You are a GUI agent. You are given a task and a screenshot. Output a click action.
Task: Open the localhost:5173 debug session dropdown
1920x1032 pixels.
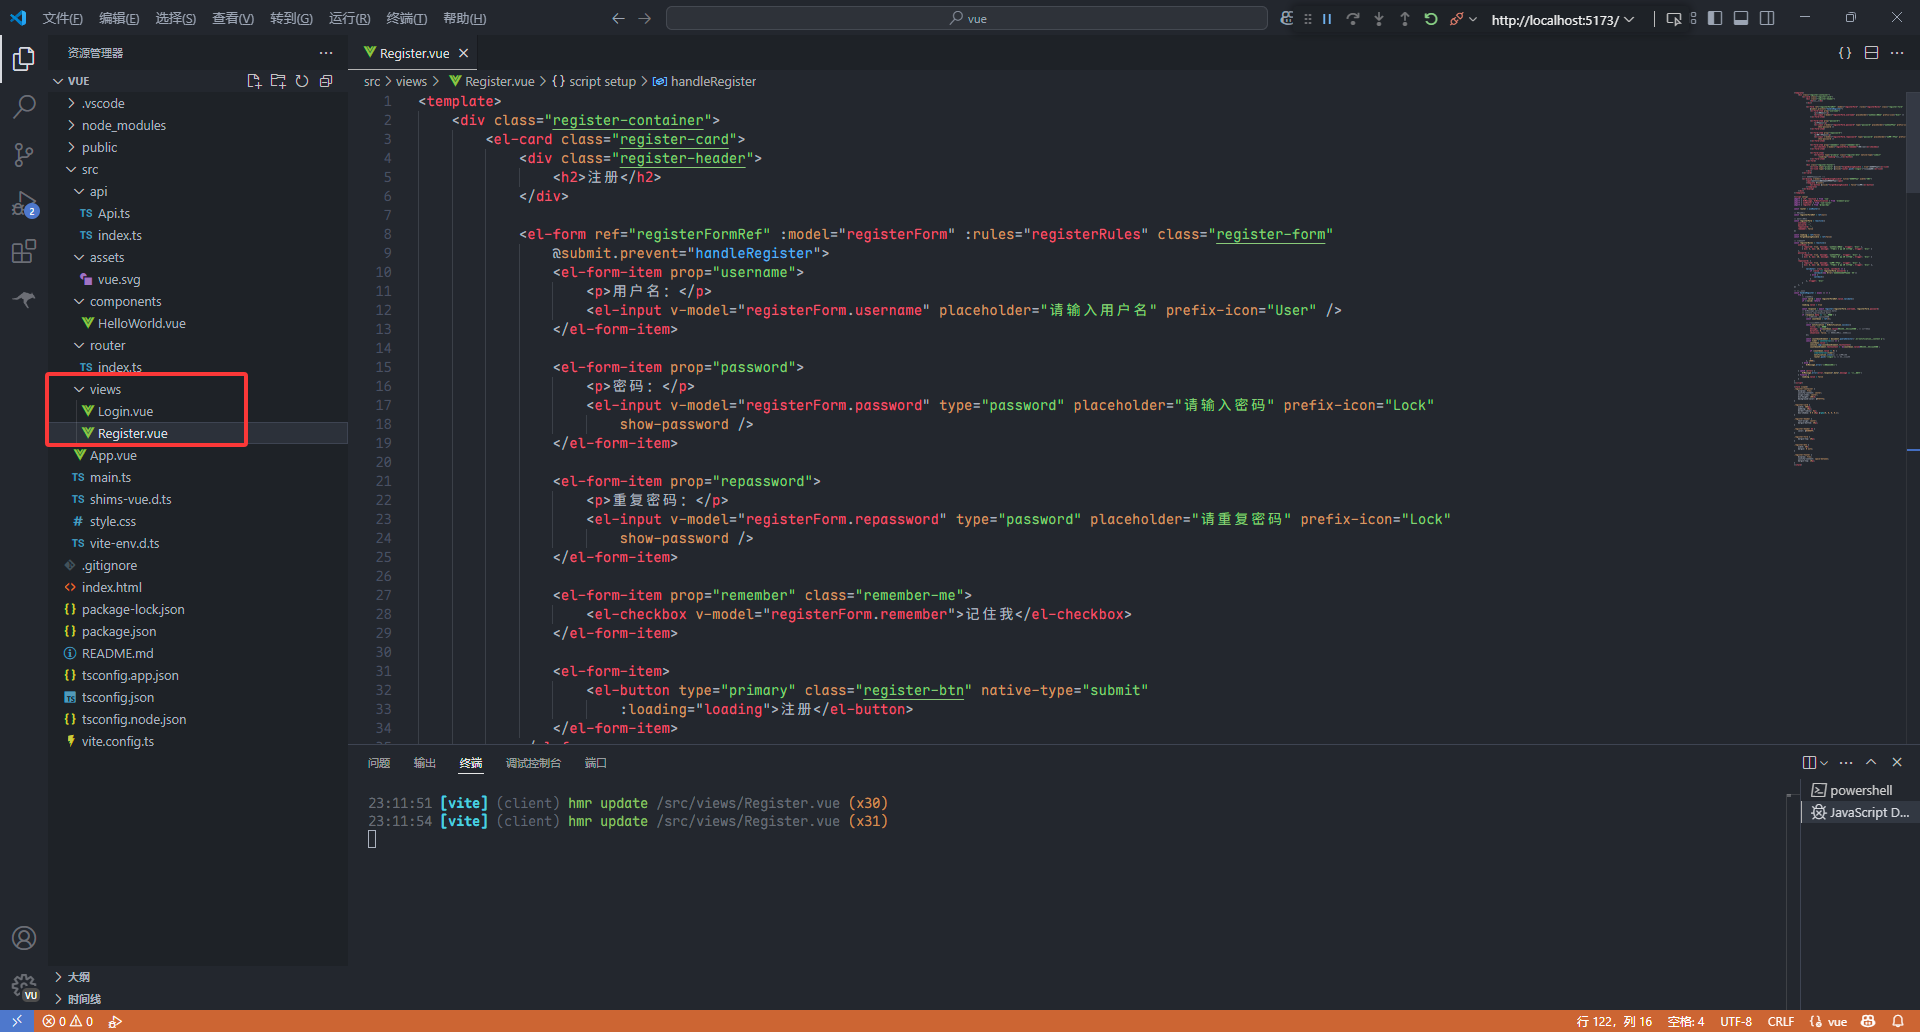point(1562,20)
